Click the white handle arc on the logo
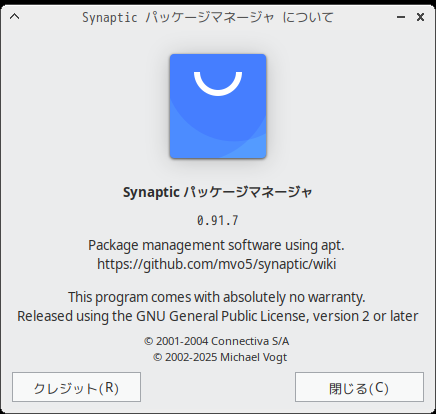 click(x=218, y=84)
